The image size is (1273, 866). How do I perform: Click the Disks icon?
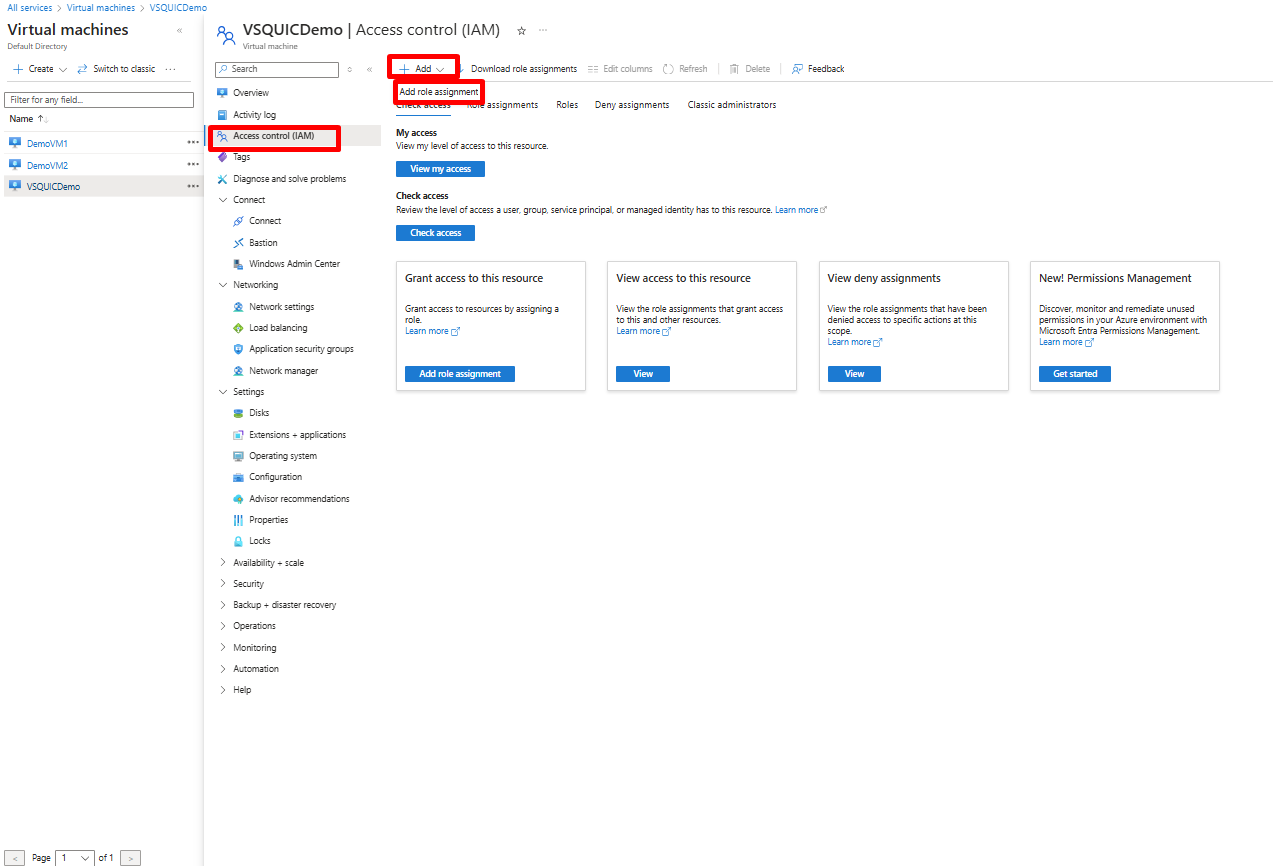238,413
